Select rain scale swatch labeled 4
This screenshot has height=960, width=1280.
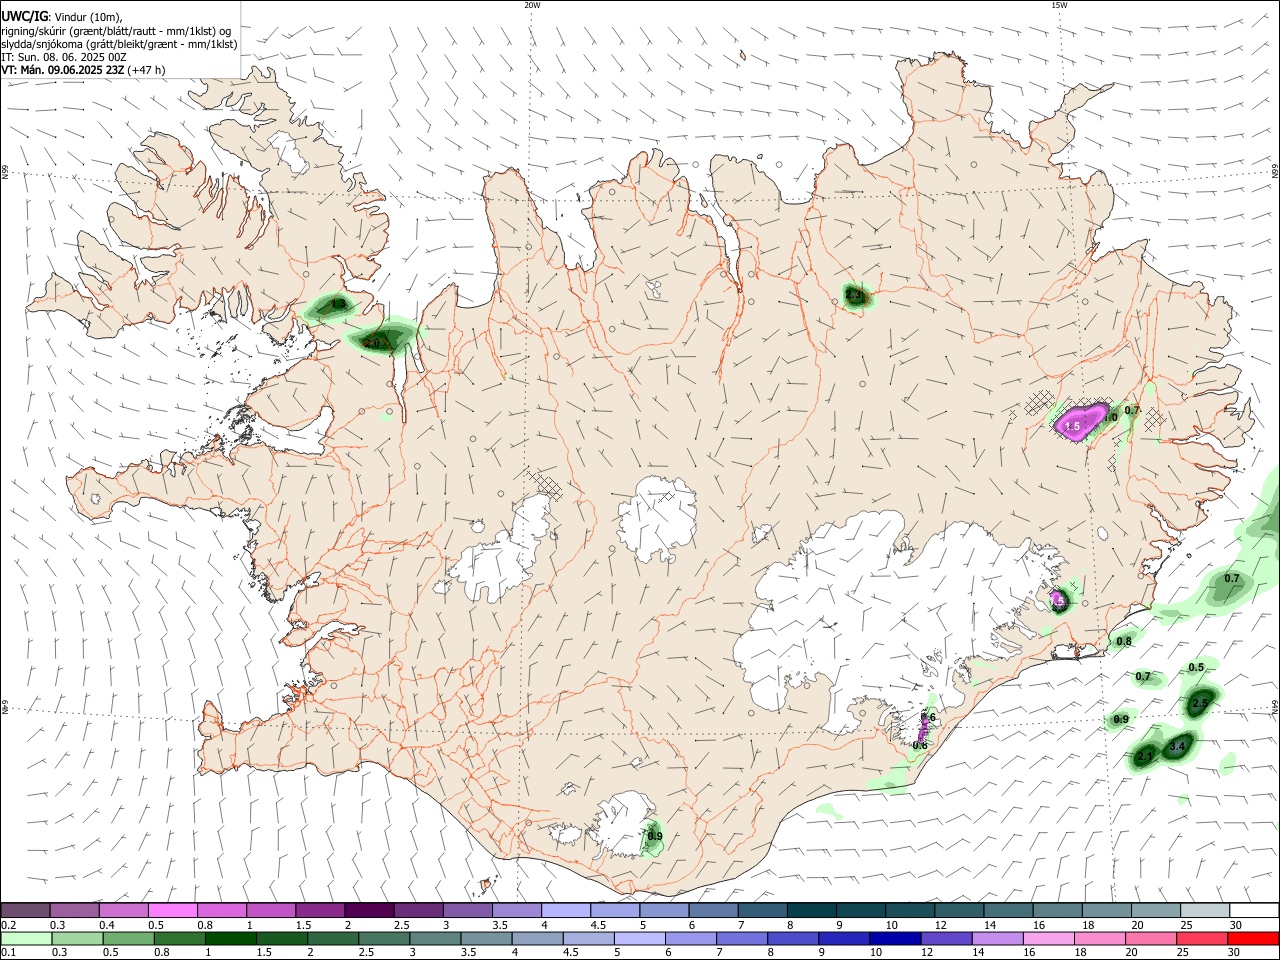tap(538, 938)
